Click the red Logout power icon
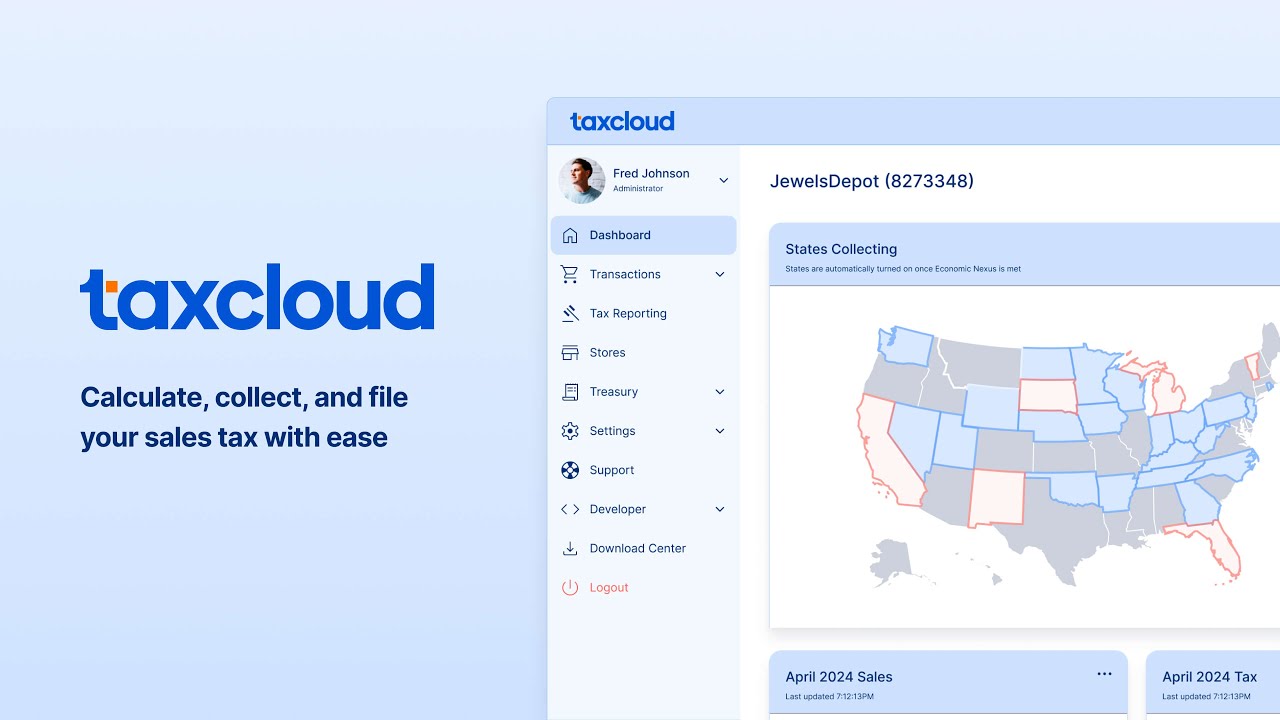The width and height of the screenshot is (1280, 720). pos(570,588)
